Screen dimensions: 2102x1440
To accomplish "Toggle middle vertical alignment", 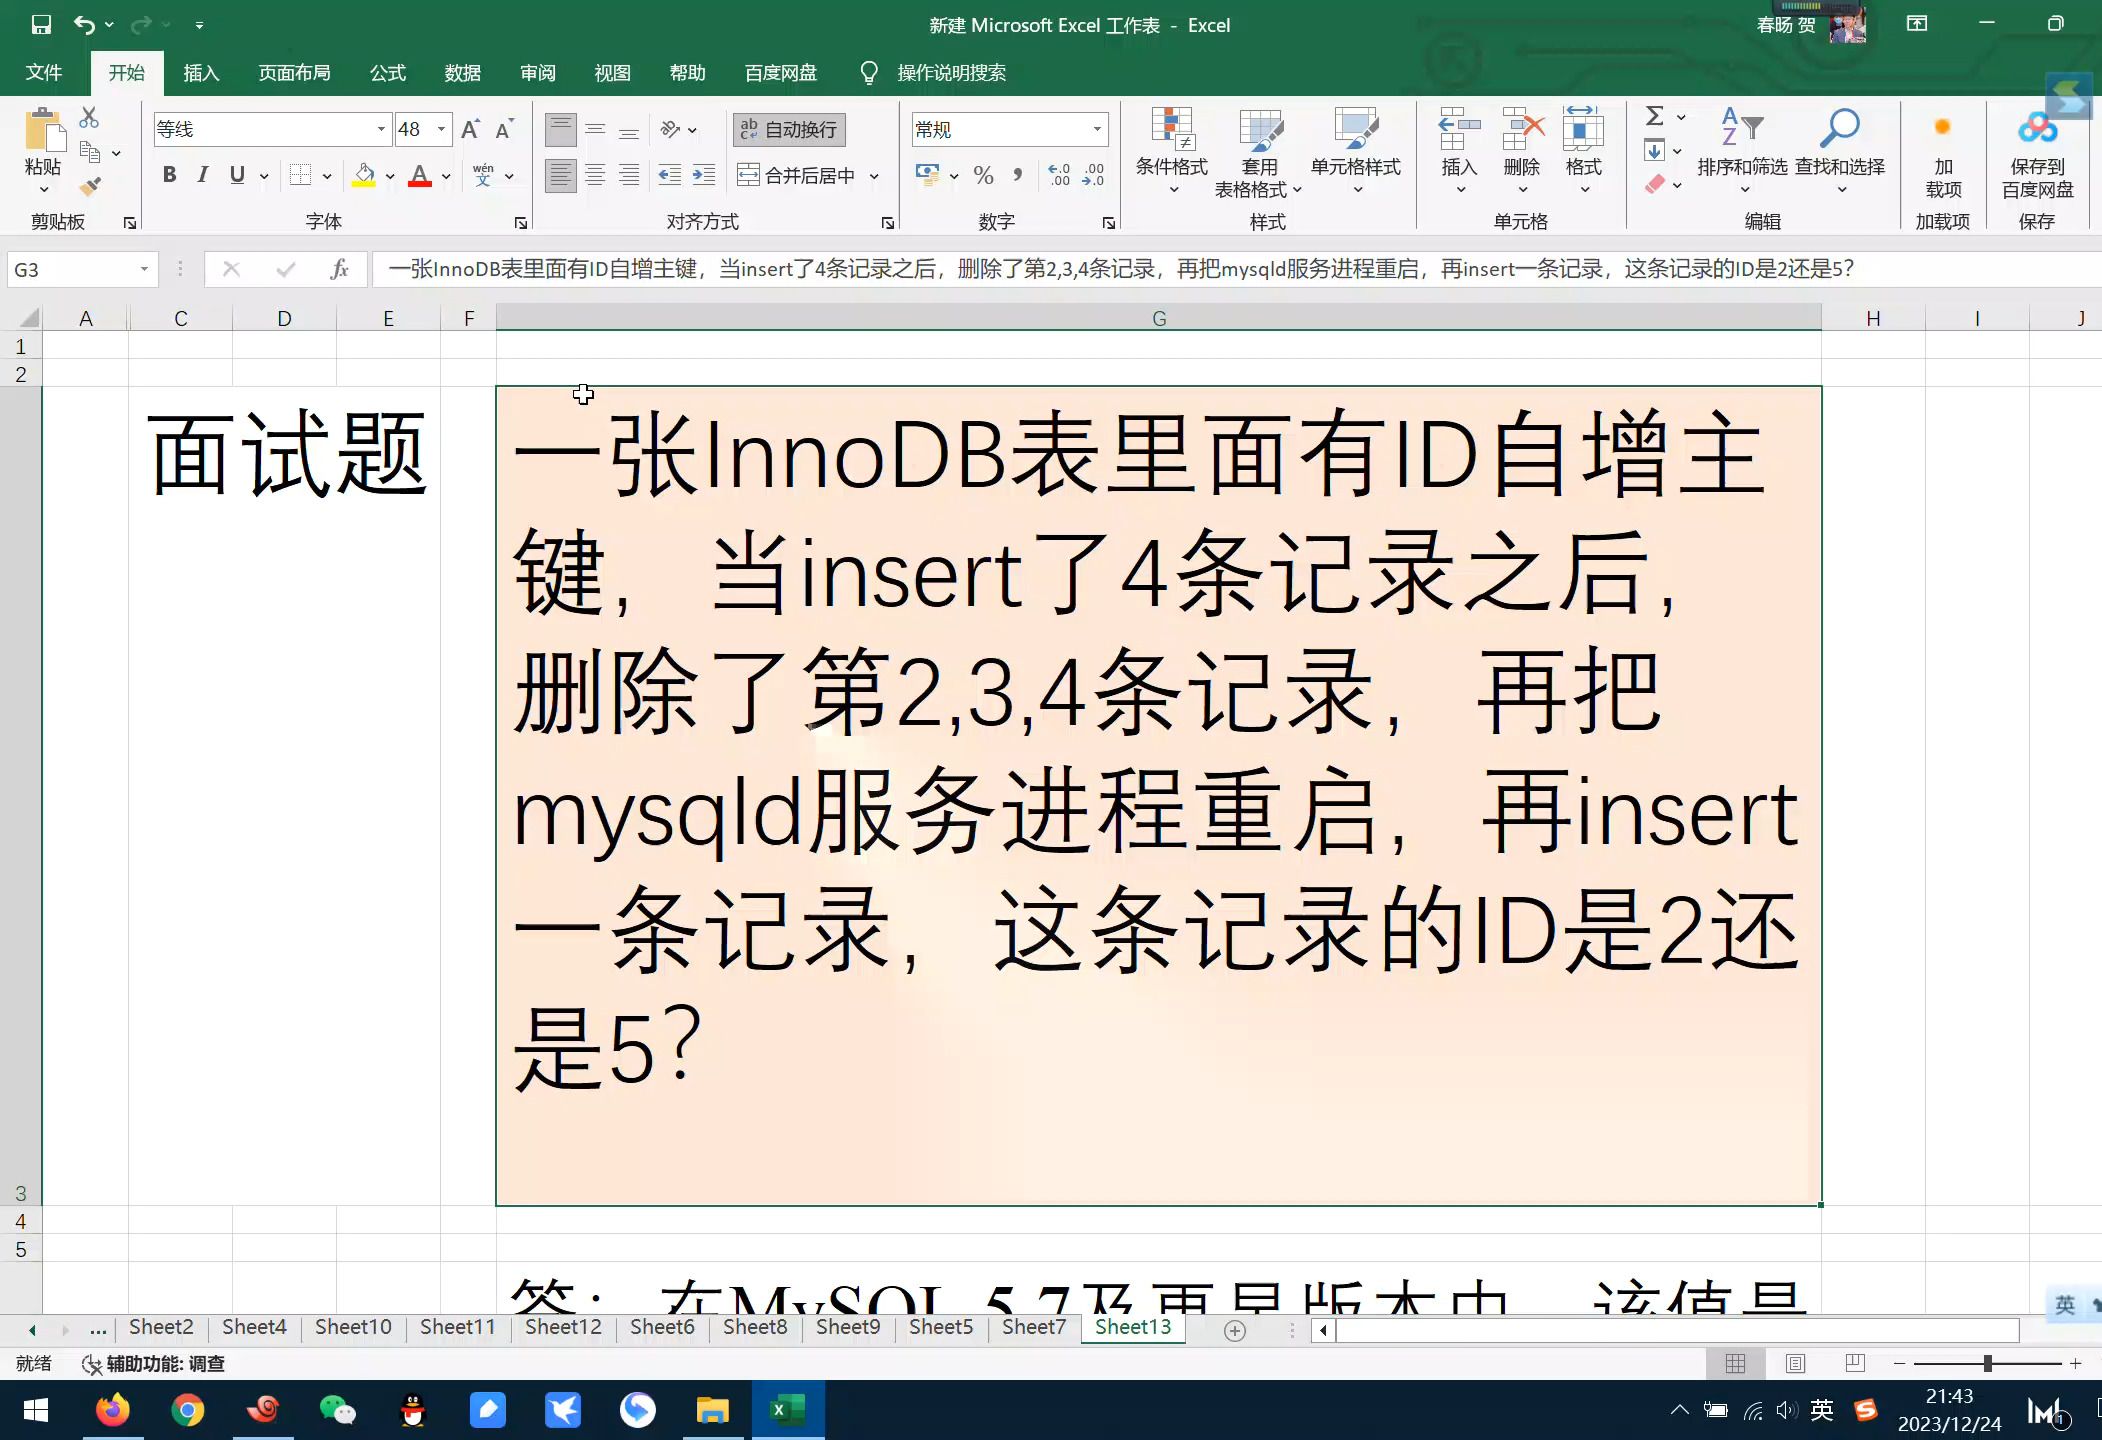I will (595, 129).
